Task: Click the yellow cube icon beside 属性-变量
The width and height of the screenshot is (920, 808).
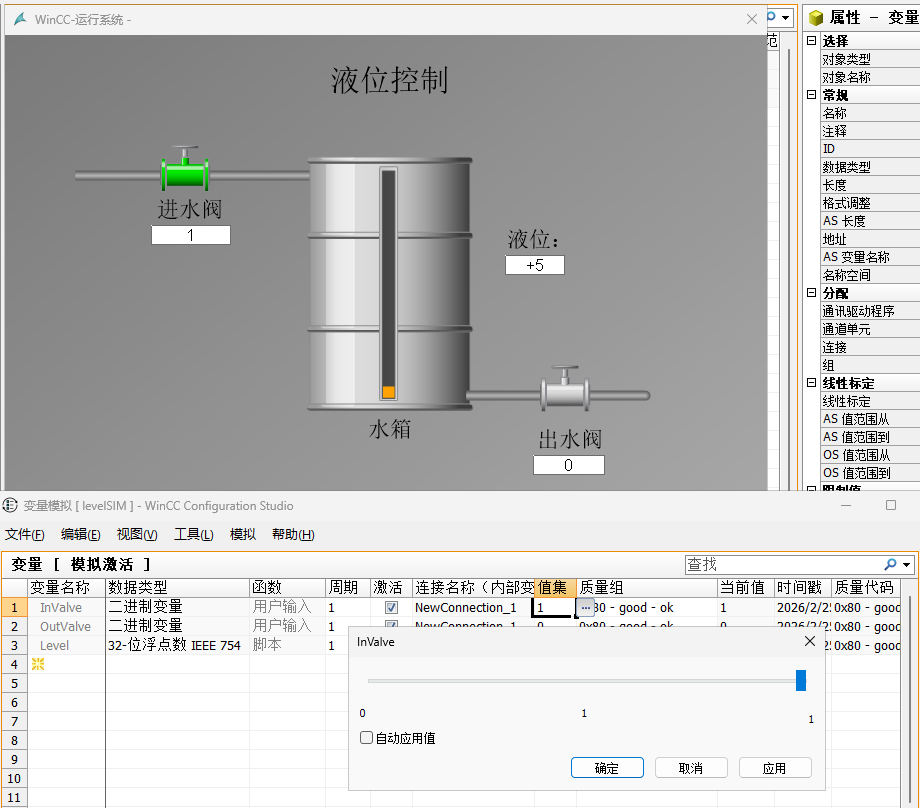Action: click(x=817, y=17)
